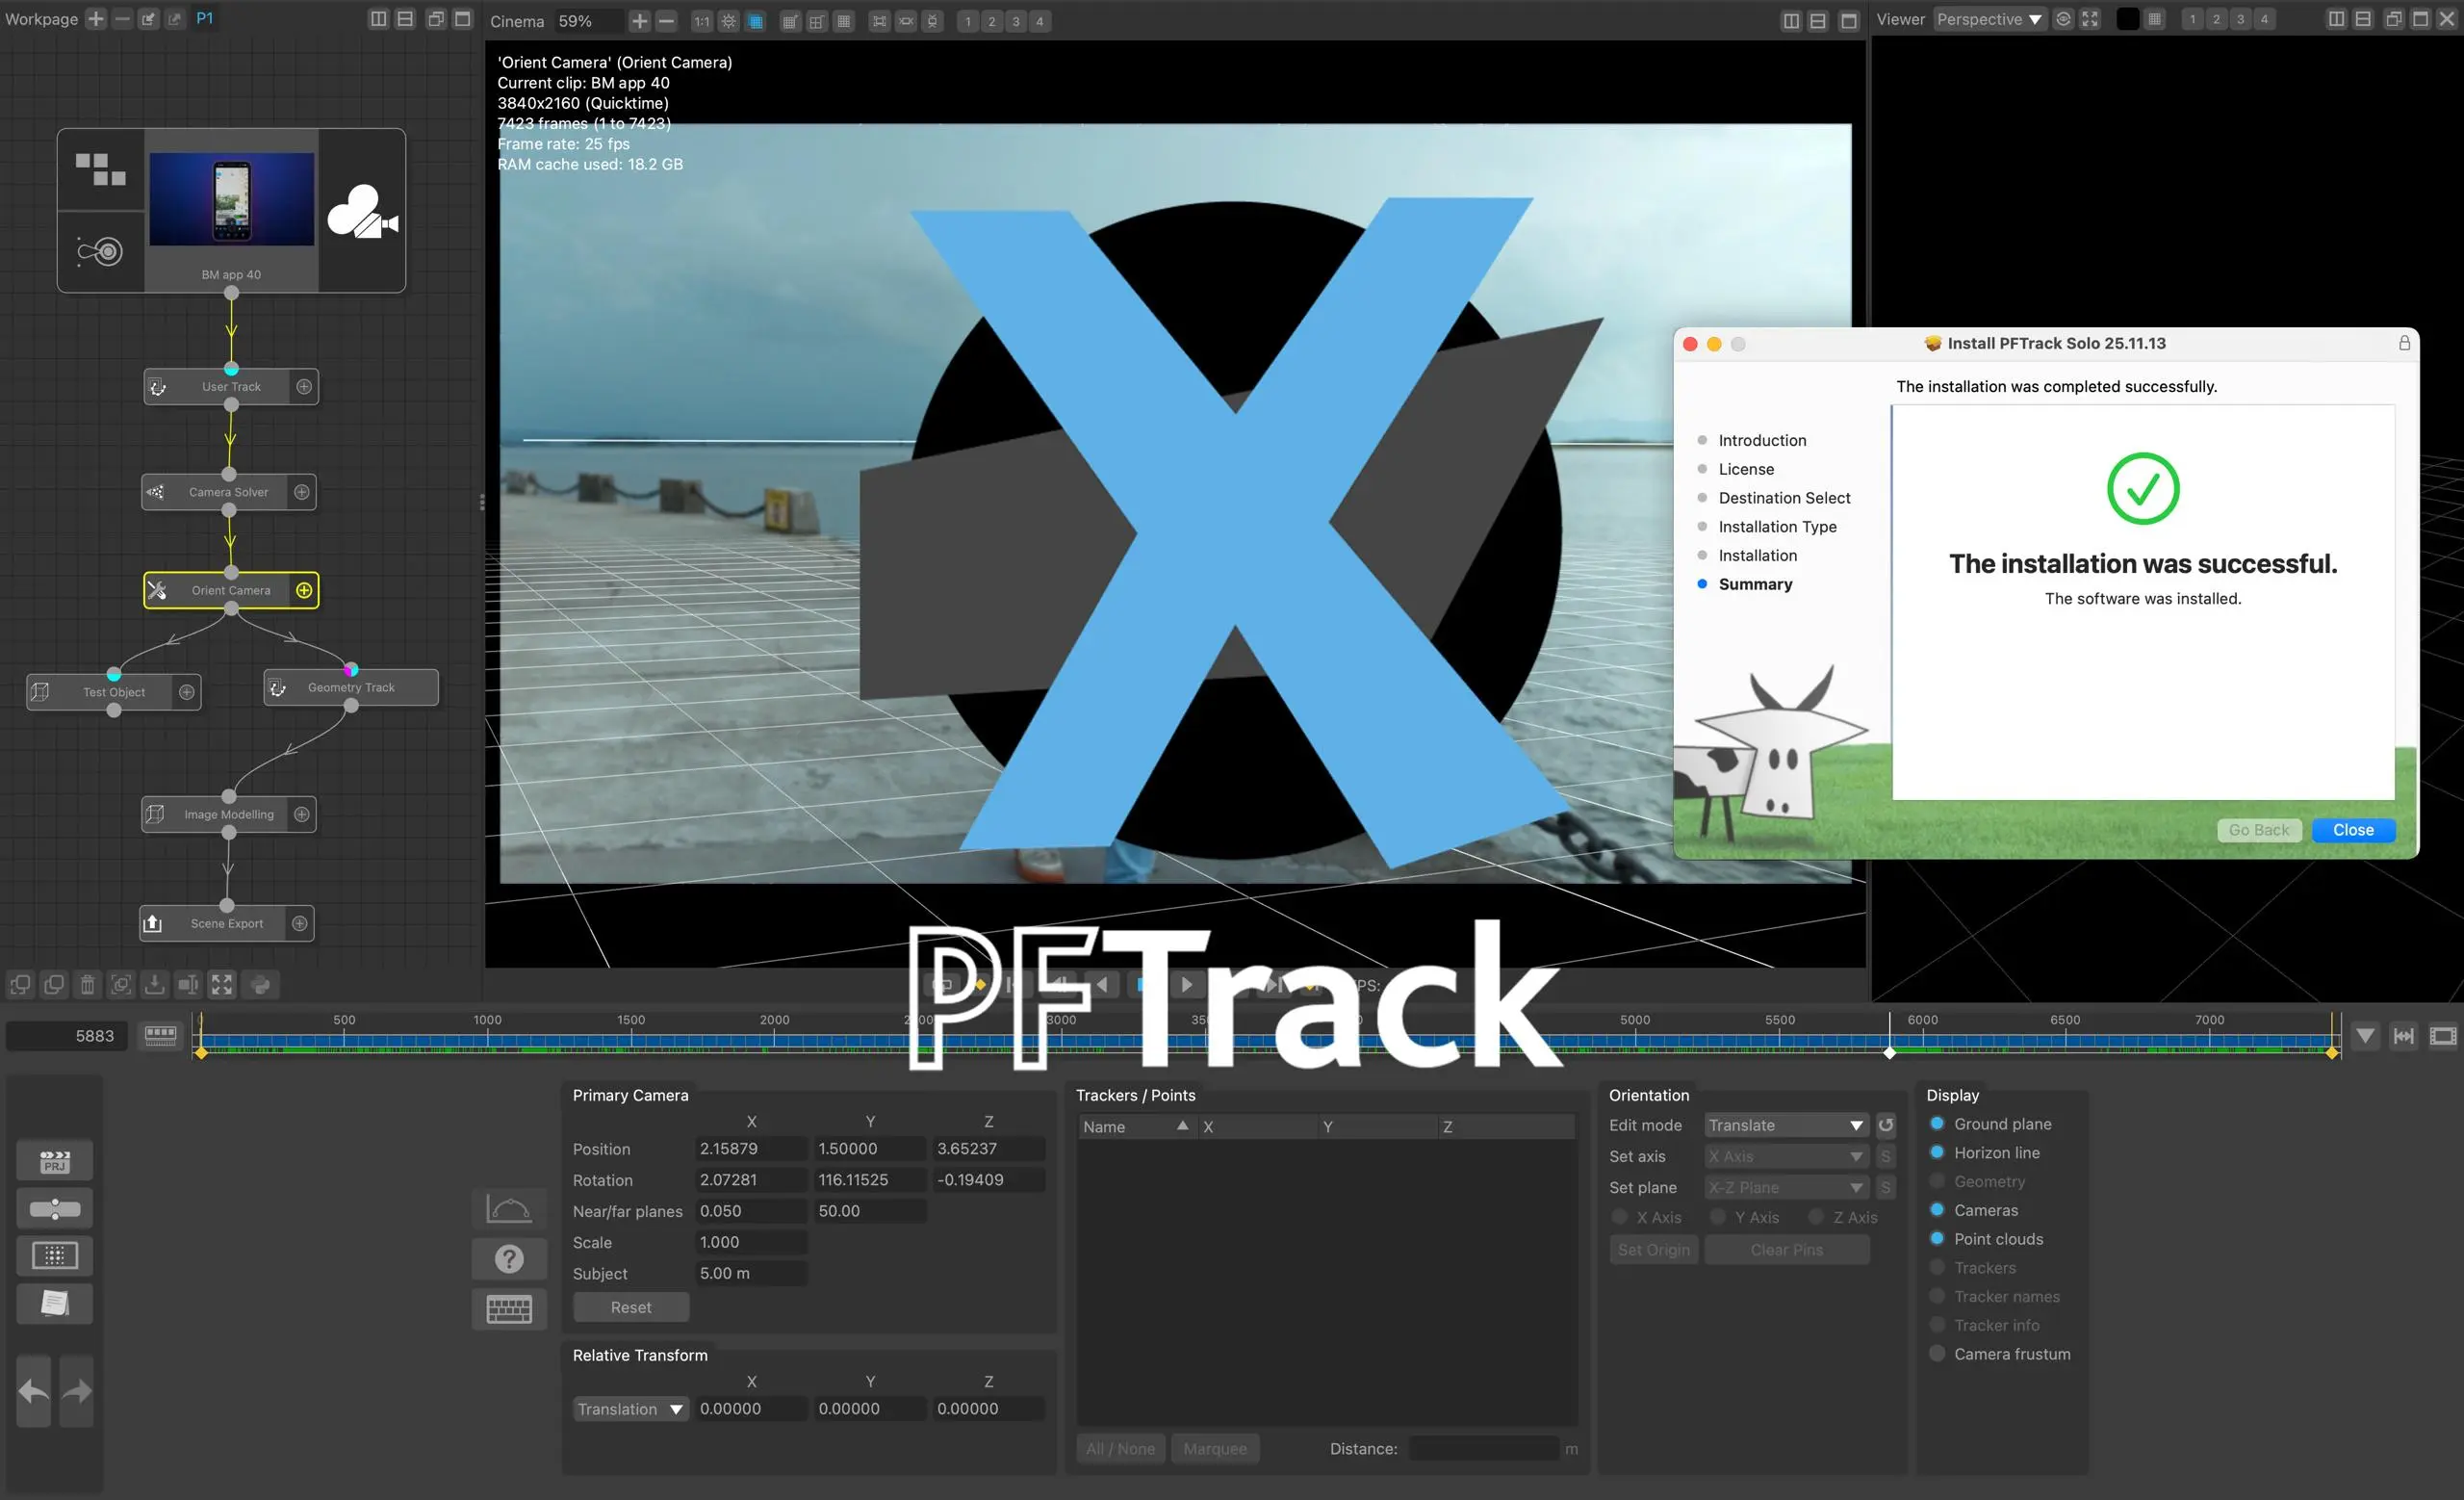Click the Viewer fit-to-view arrows icon
This screenshot has width=2464, height=1500.
(2090, 19)
